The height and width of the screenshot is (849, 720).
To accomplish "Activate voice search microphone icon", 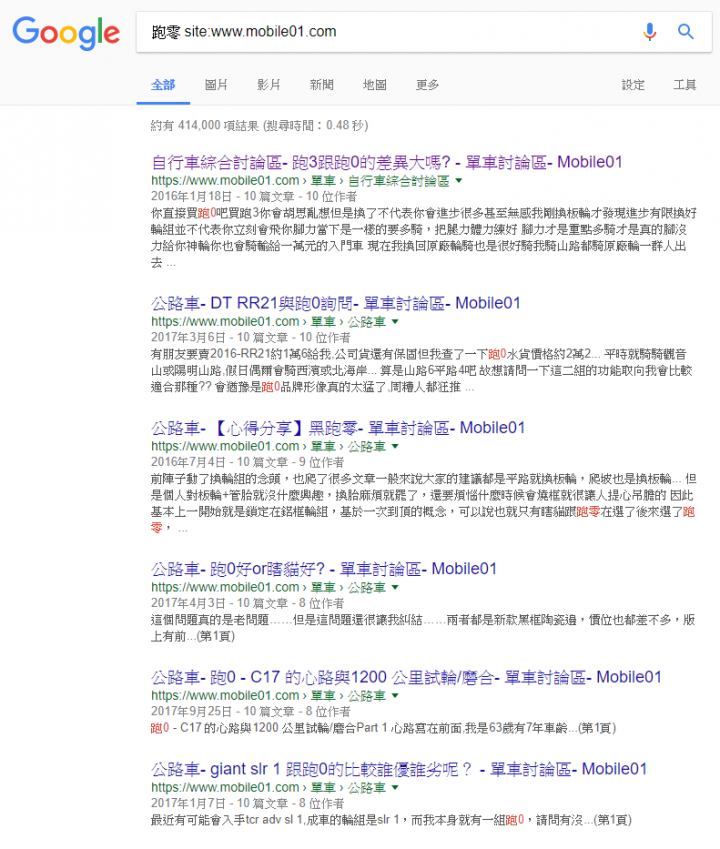I will pyautogui.click(x=650, y=31).
